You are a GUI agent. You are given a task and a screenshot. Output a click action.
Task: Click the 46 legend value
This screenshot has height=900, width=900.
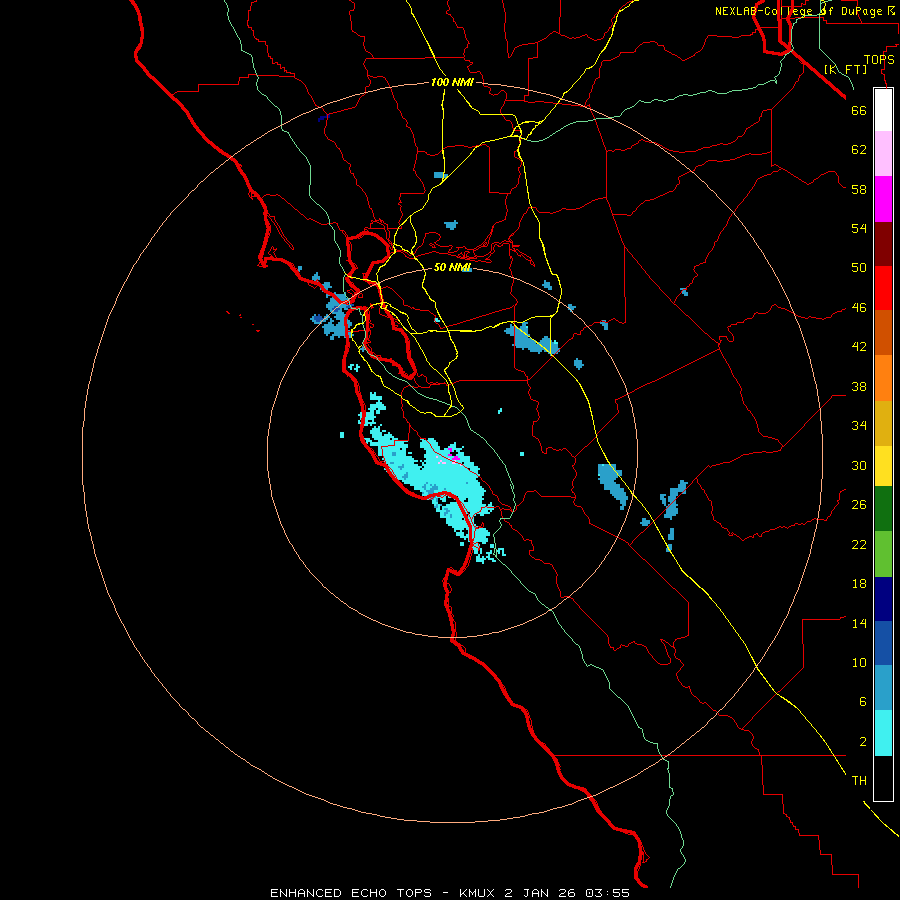click(859, 308)
